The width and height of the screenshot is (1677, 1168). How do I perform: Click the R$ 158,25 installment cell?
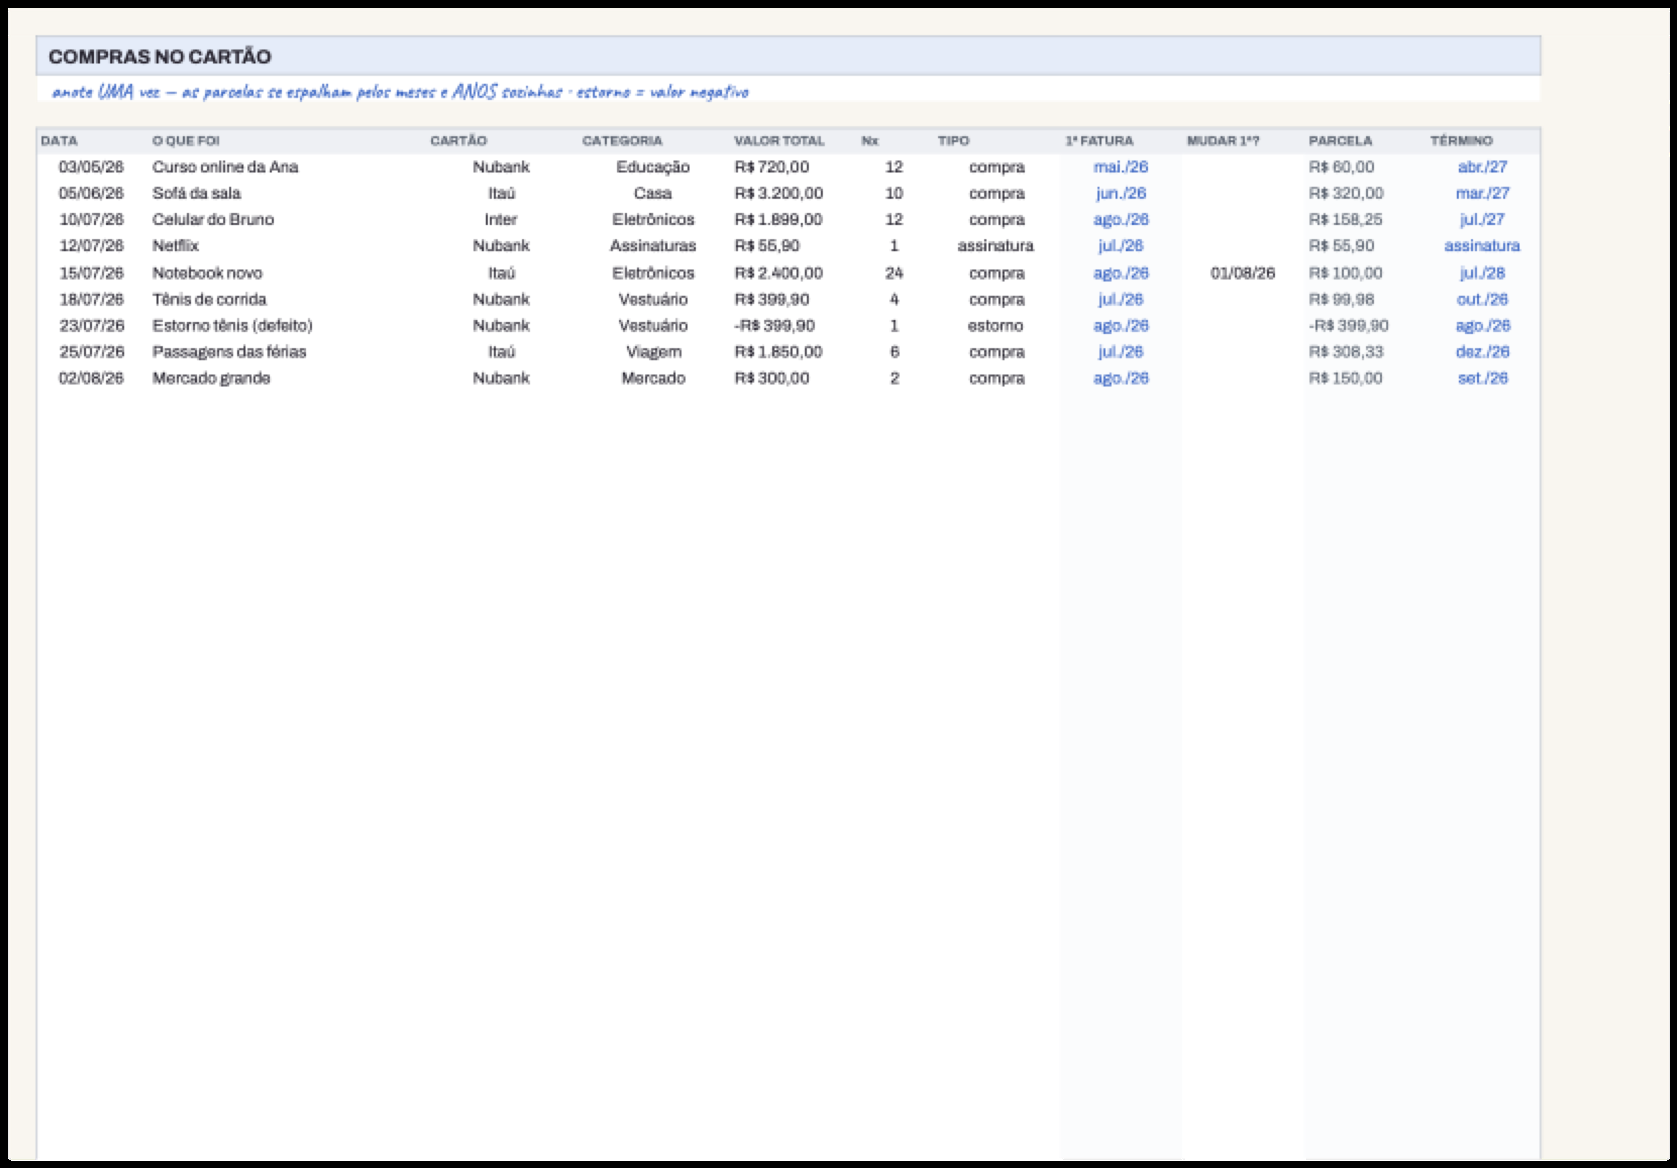tap(1345, 219)
